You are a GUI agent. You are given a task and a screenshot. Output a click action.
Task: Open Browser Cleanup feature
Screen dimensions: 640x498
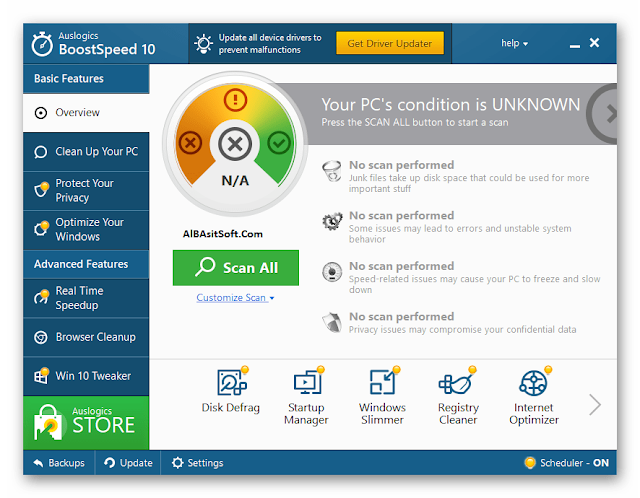point(86,337)
